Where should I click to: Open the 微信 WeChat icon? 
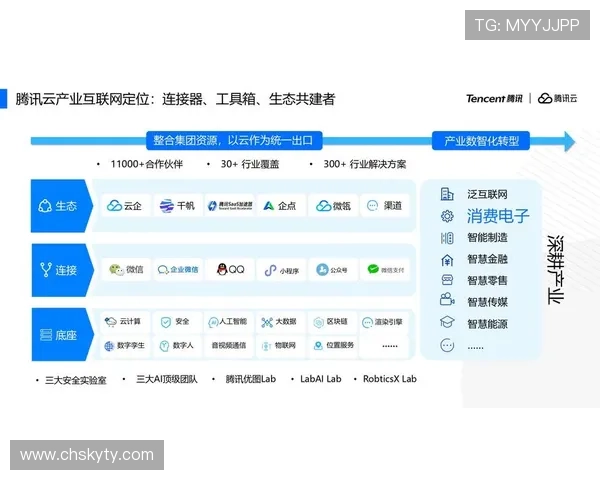pos(116,270)
